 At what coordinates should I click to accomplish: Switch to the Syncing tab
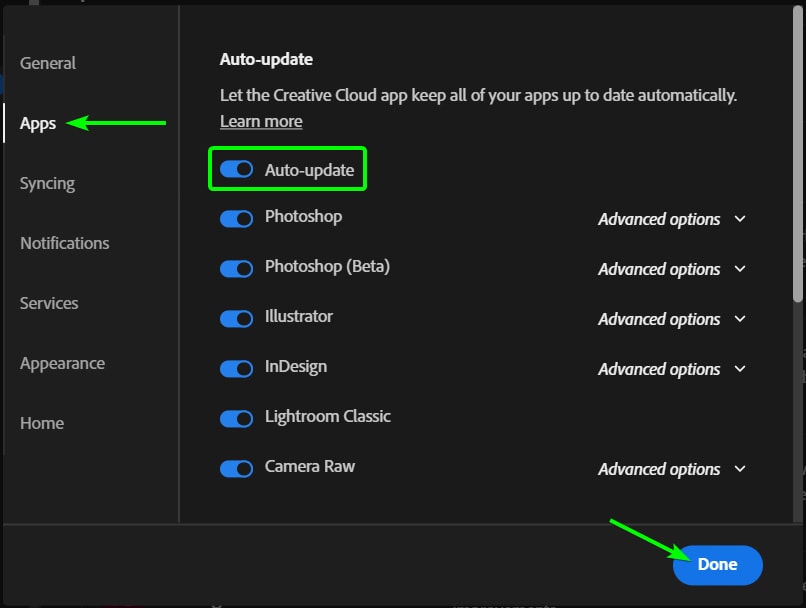(x=47, y=183)
